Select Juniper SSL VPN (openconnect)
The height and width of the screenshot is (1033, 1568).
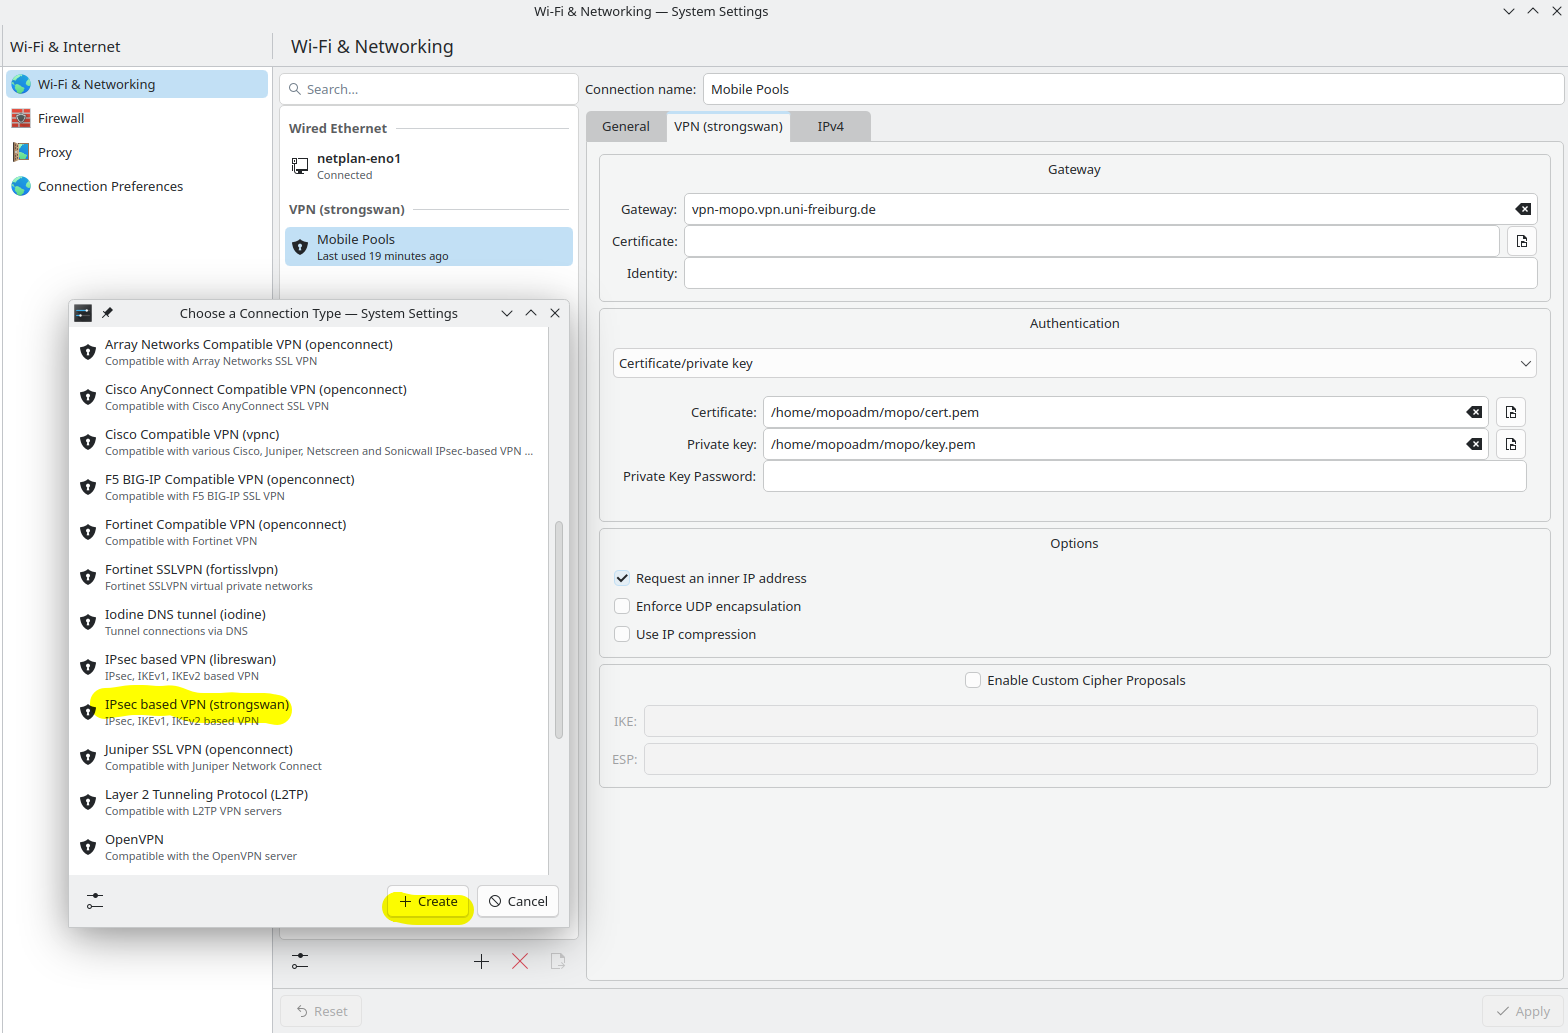coord(310,757)
